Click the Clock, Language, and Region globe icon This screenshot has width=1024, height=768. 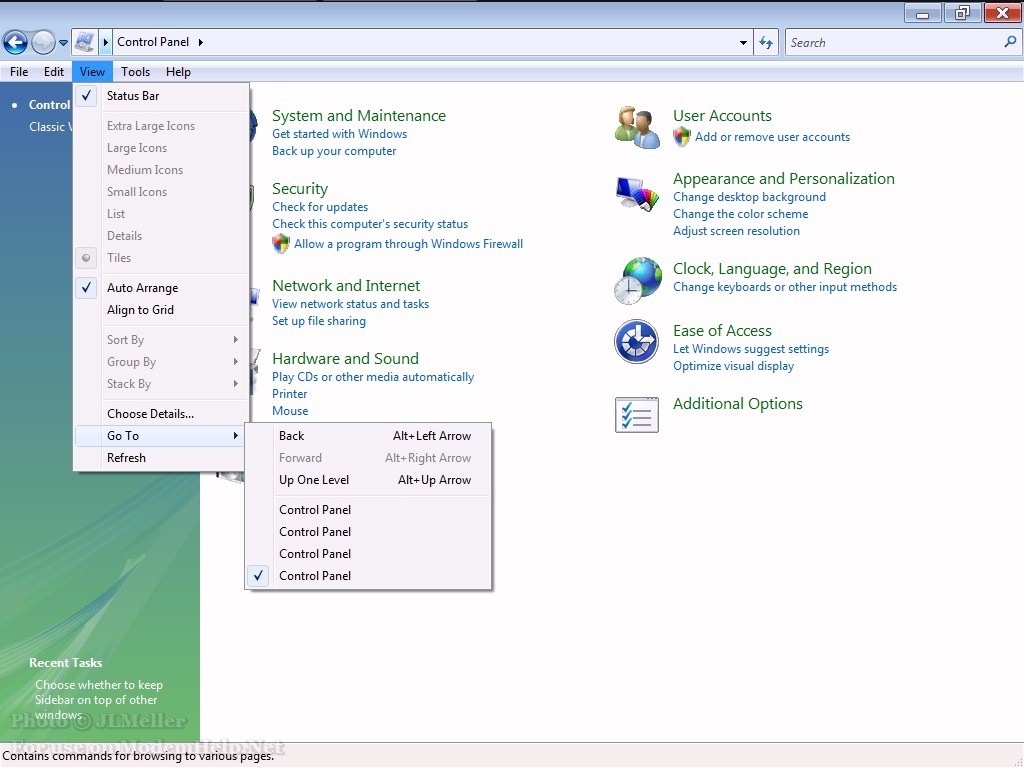637,280
